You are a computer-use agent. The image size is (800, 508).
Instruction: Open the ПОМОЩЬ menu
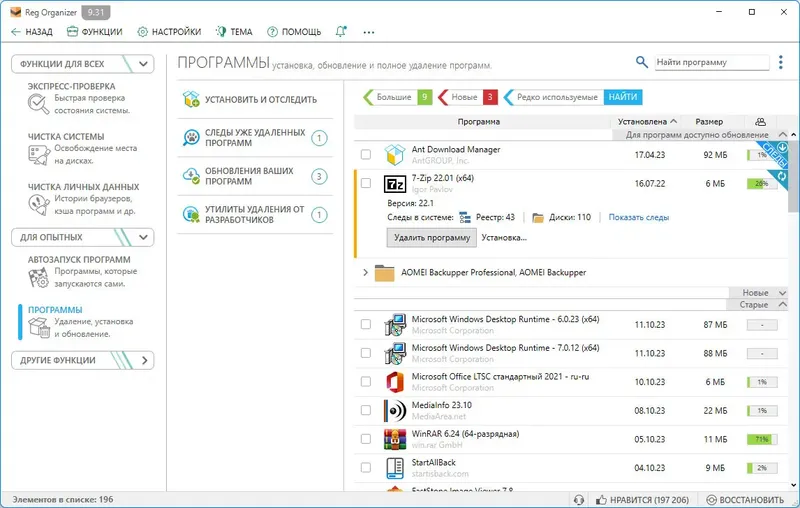click(x=294, y=32)
